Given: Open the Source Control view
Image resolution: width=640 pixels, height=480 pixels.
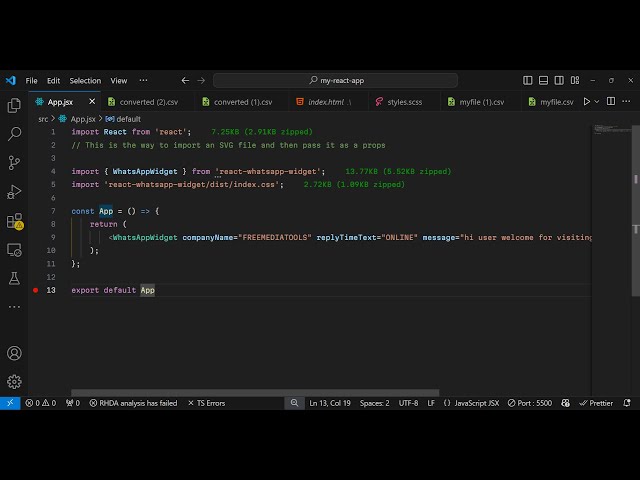Looking at the screenshot, I should [x=14, y=162].
